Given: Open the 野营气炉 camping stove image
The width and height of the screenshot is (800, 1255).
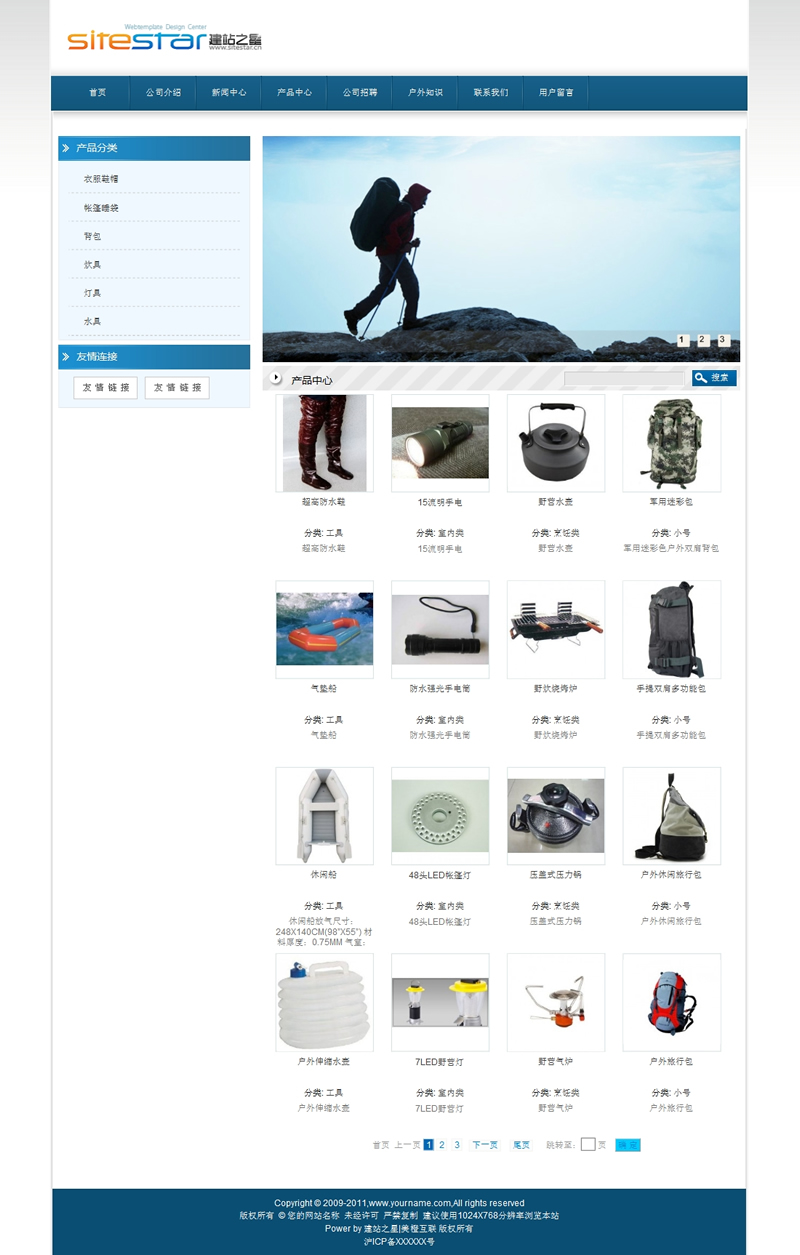Looking at the screenshot, I should click(555, 1002).
